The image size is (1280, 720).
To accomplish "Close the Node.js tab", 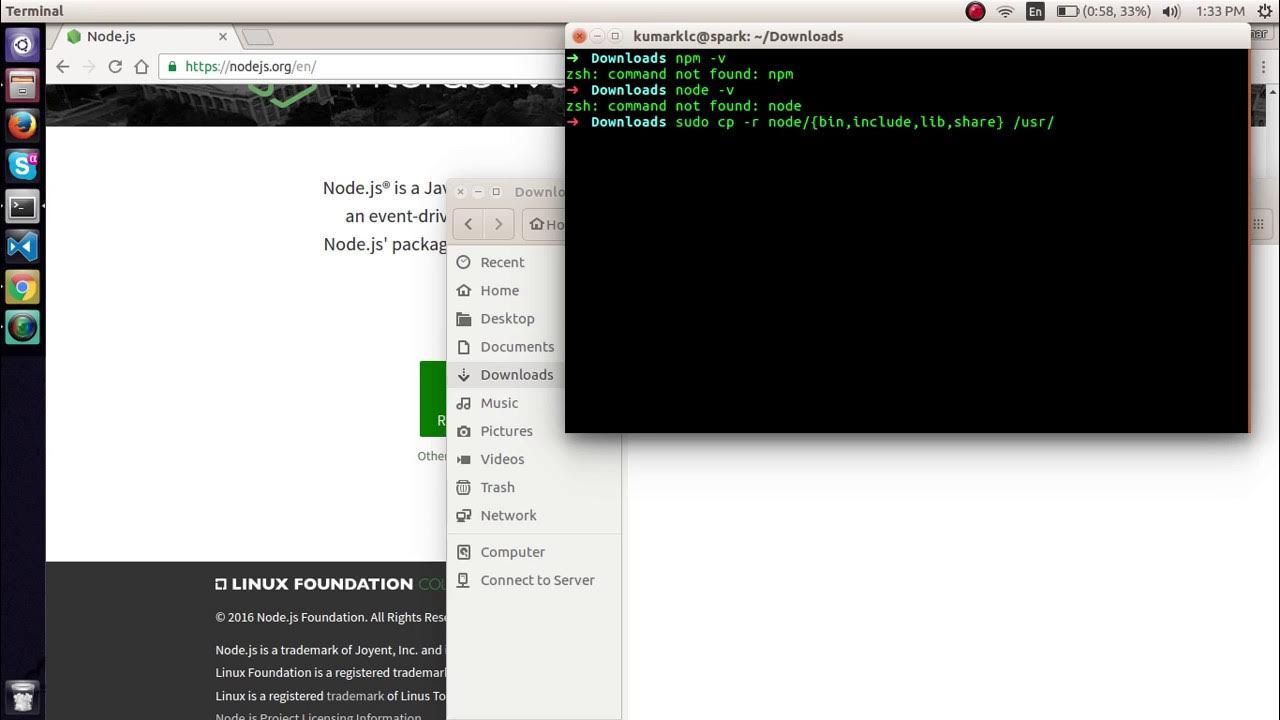I will (x=223, y=36).
